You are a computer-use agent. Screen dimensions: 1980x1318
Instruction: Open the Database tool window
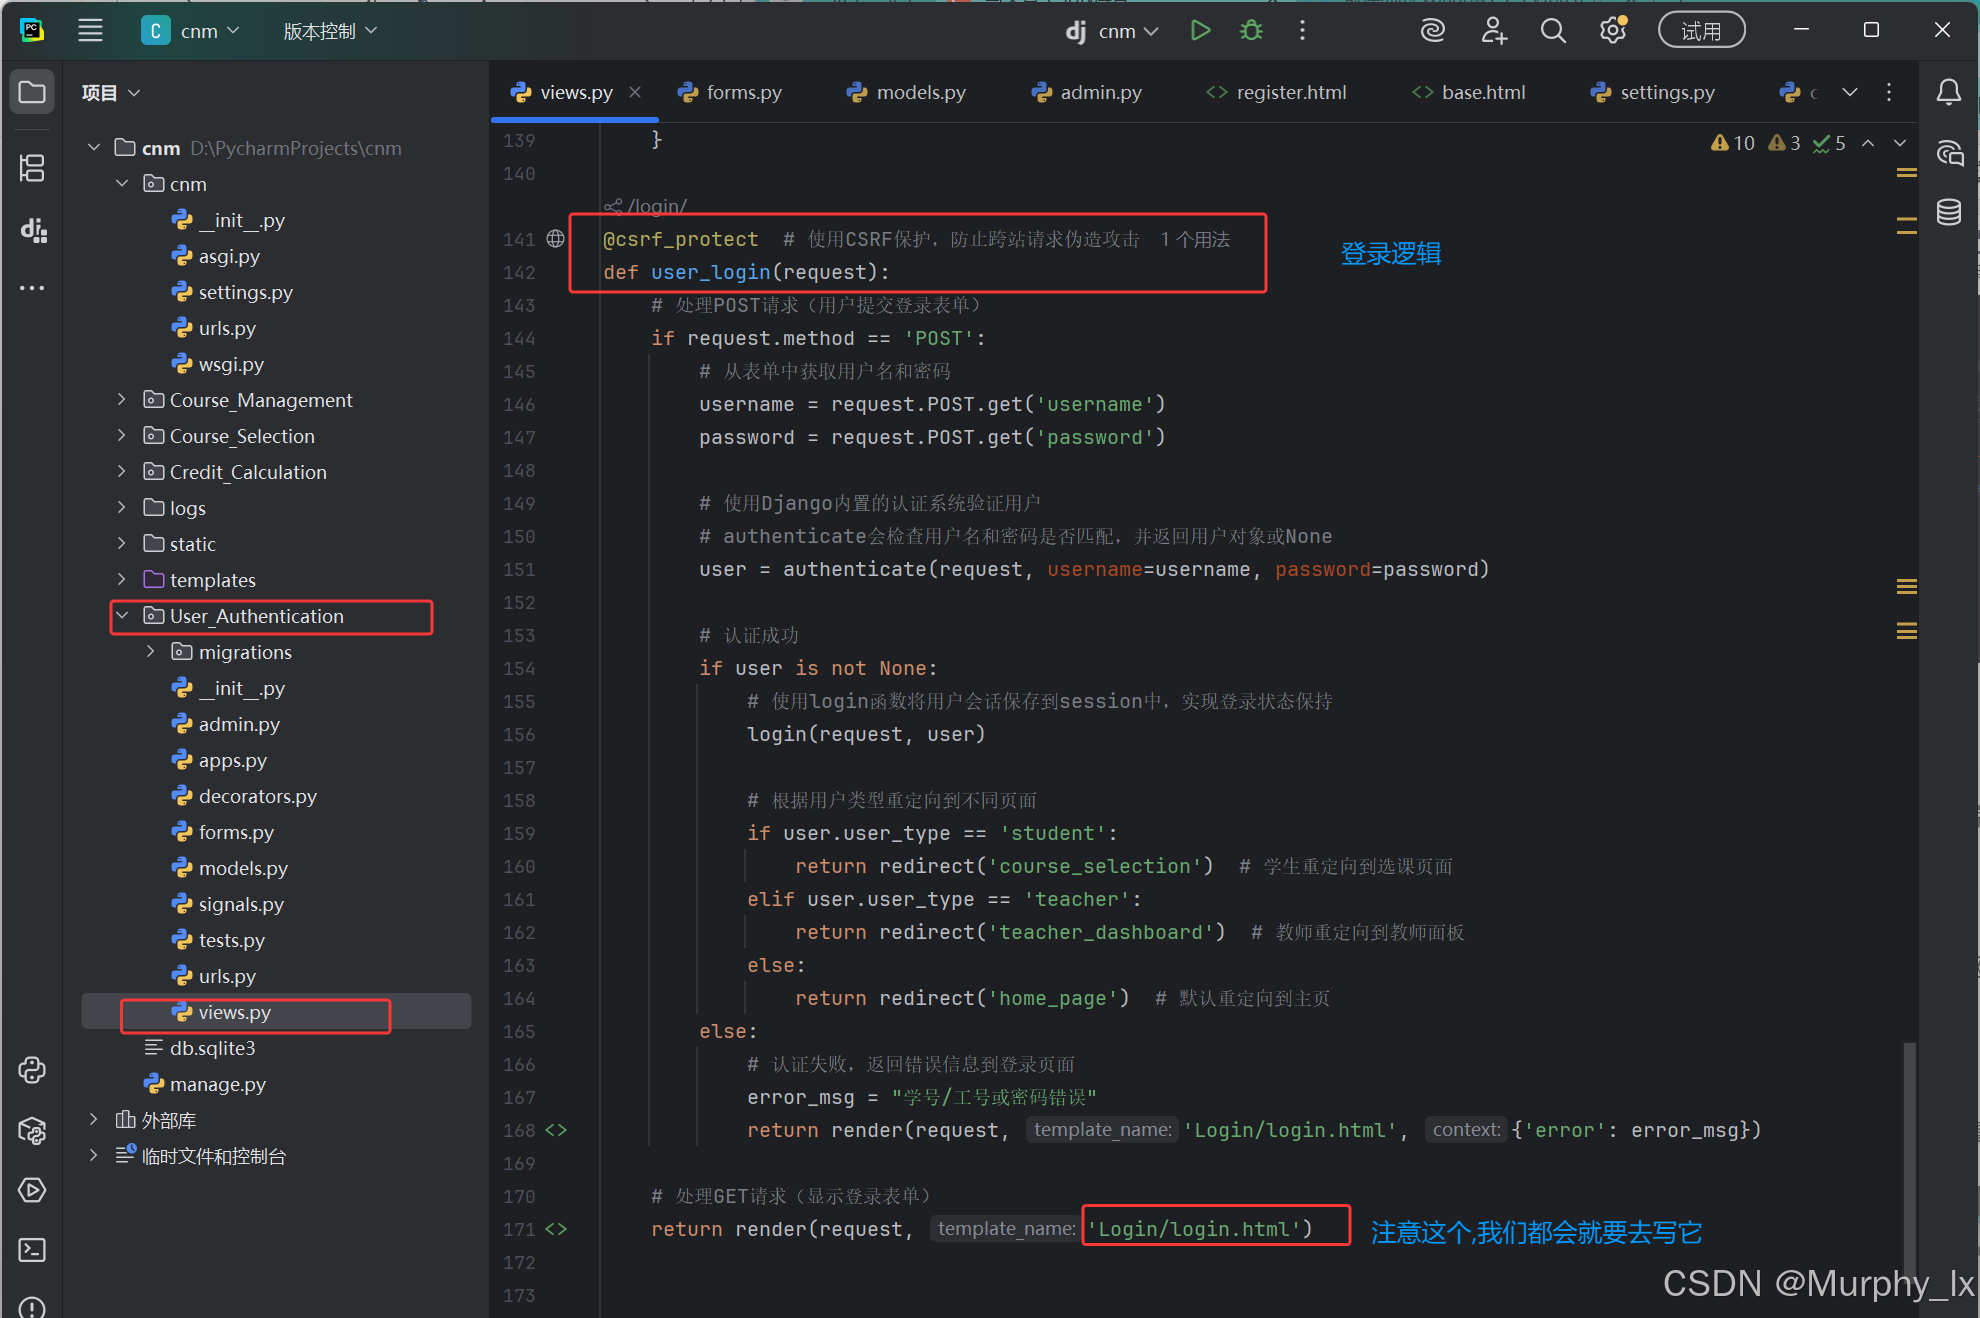coord(1949,212)
